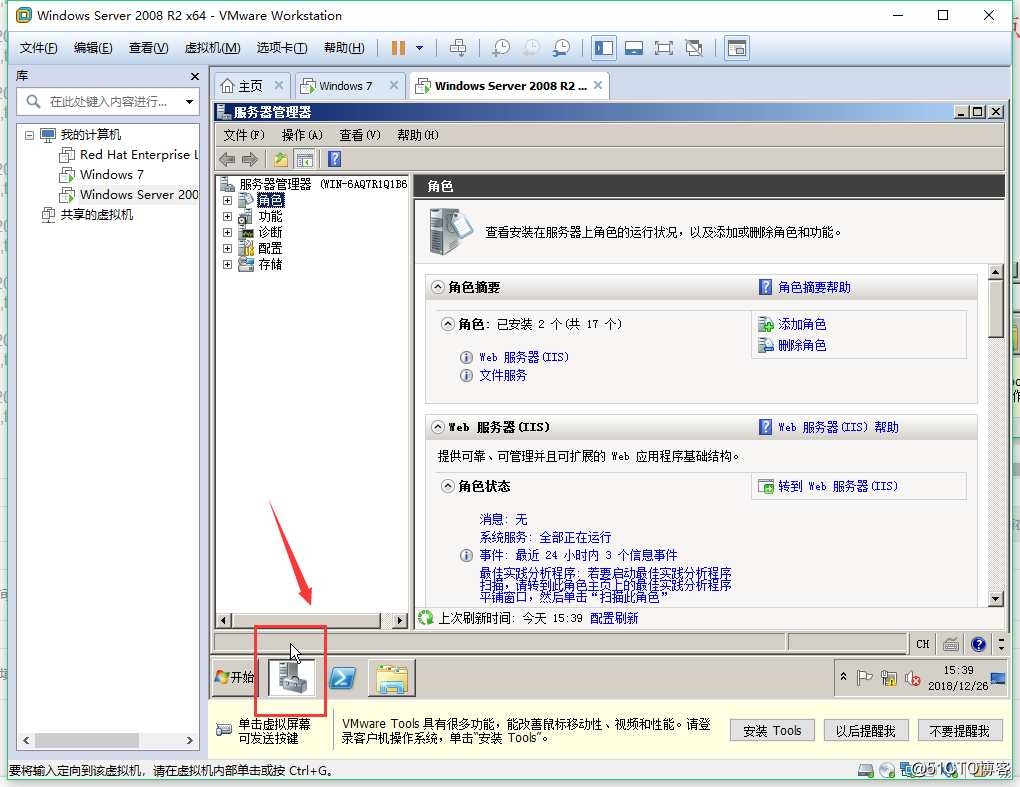
Task: Open the library search dropdown arrow
Action: point(189,101)
